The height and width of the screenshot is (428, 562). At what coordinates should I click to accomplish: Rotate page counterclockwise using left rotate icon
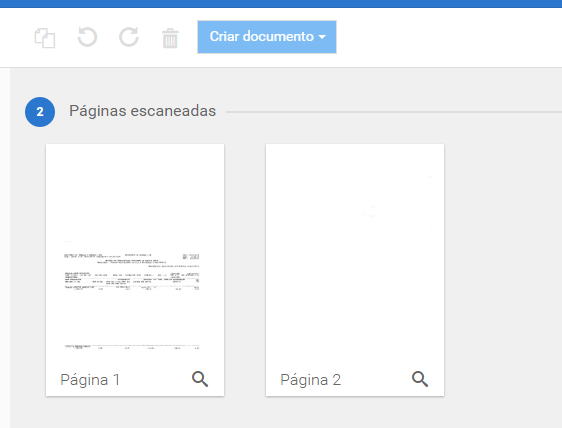tap(87, 37)
